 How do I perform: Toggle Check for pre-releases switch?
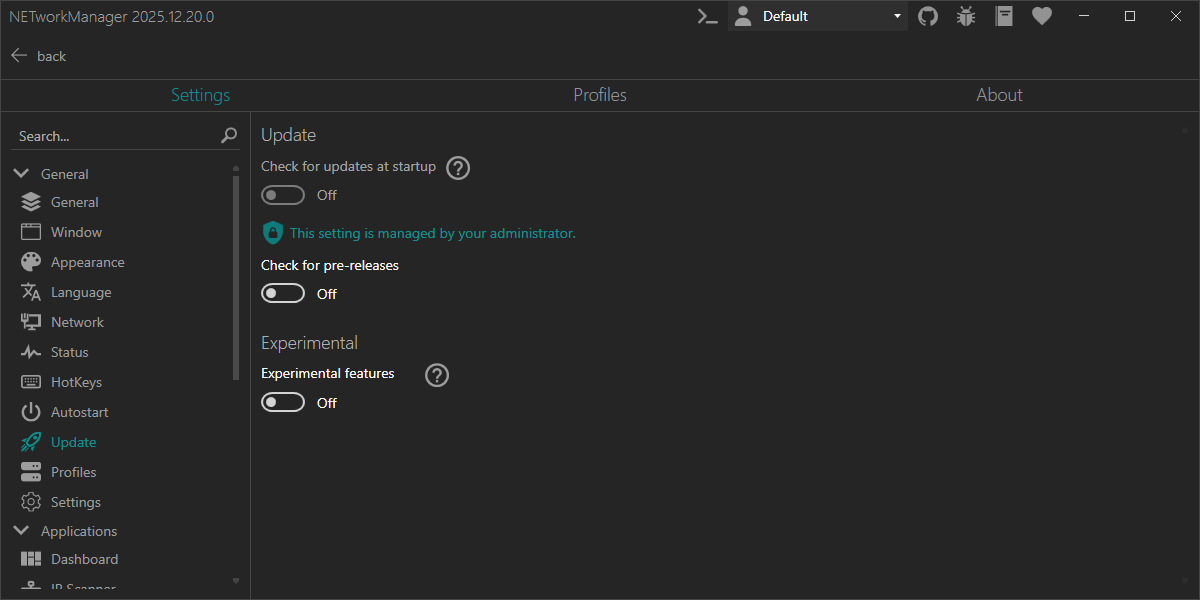(x=283, y=294)
